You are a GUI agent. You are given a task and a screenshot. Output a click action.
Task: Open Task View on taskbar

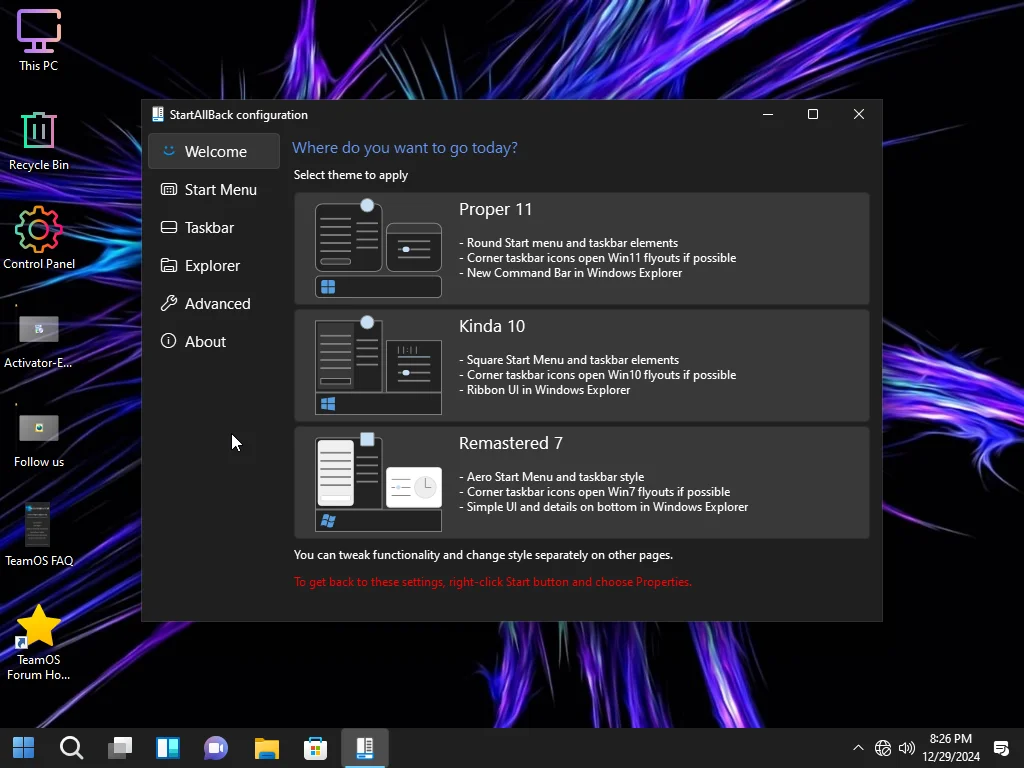tap(120, 748)
